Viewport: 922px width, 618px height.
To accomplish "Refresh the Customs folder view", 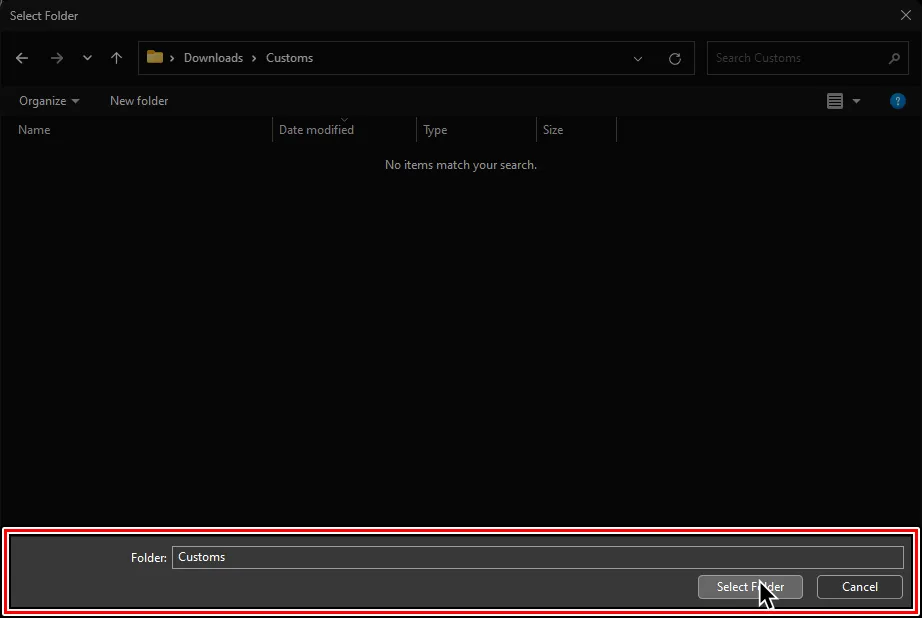I will pos(674,58).
